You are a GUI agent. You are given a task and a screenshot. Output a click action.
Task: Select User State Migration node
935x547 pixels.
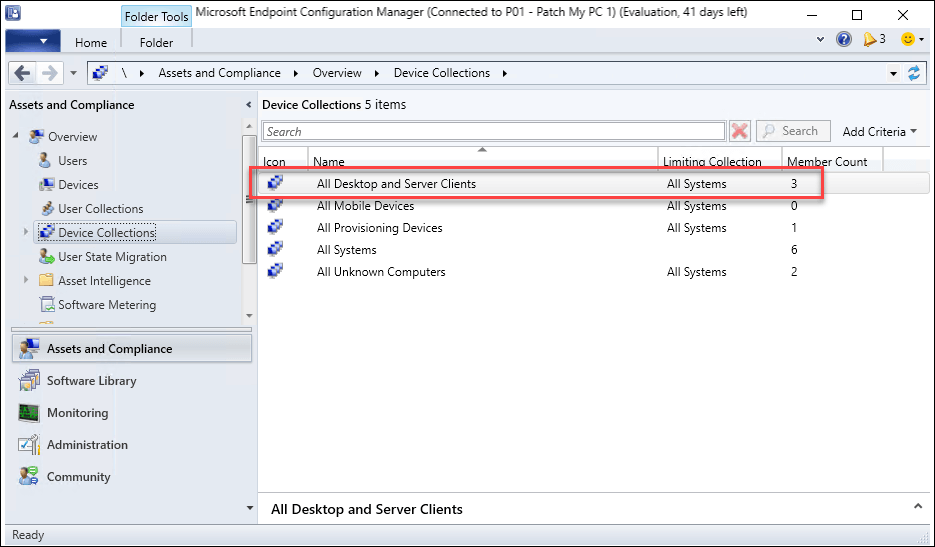click(112, 256)
